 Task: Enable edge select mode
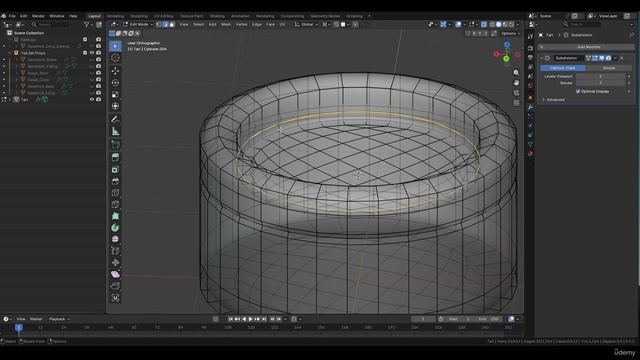pyautogui.click(x=165, y=24)
